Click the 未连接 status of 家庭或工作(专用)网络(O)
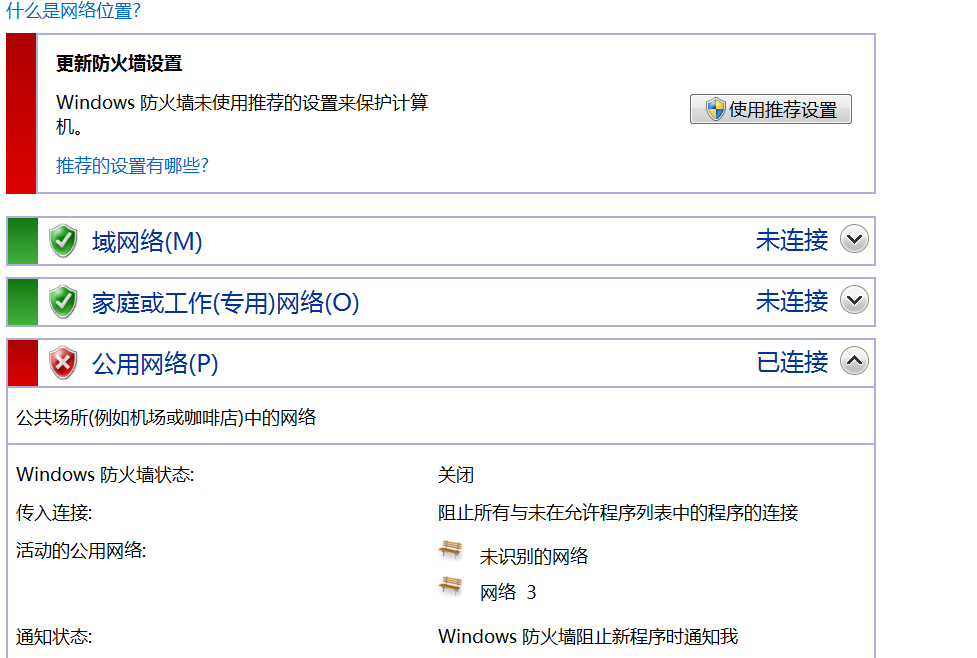The height and width of the screenshot is (658, 977). pos(792,301)
